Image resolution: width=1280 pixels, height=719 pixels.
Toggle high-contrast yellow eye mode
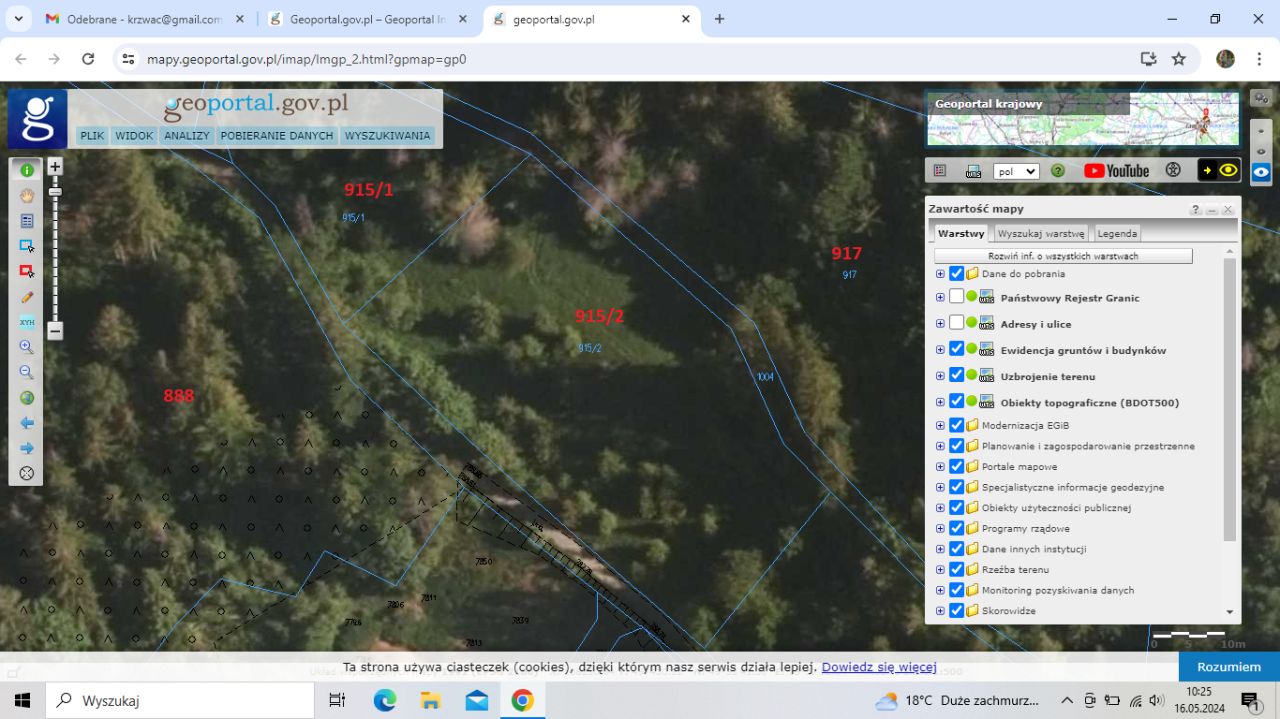(x=1219, y=171)
